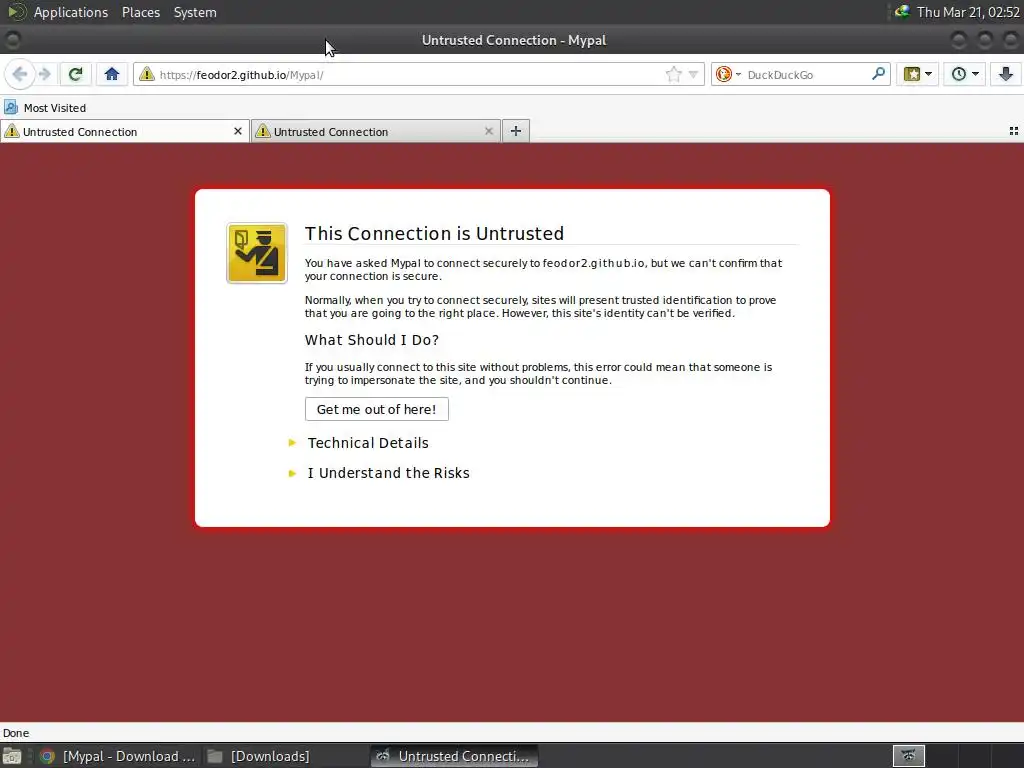Screen dimensions: 1024x768
Task: Go to the Home page
Action: point(112,74)
